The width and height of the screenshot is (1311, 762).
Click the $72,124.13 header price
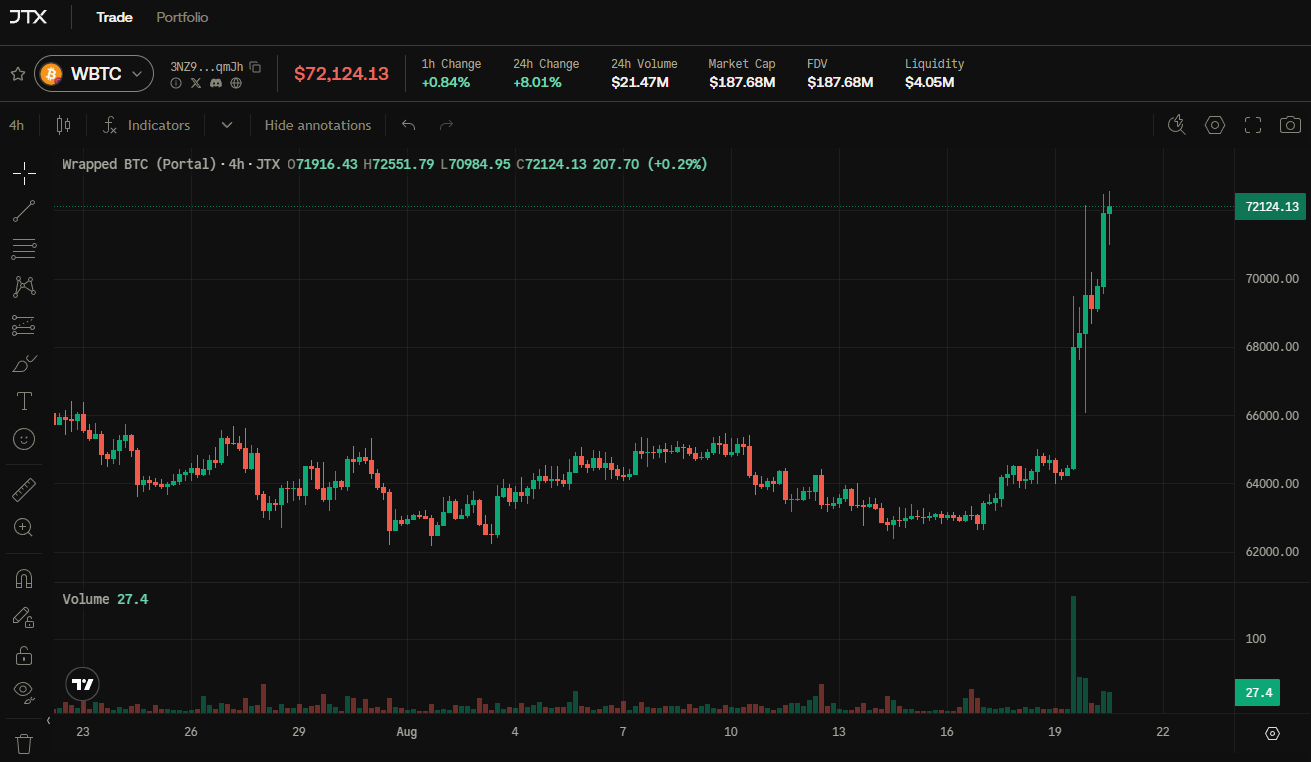point(341,74)
